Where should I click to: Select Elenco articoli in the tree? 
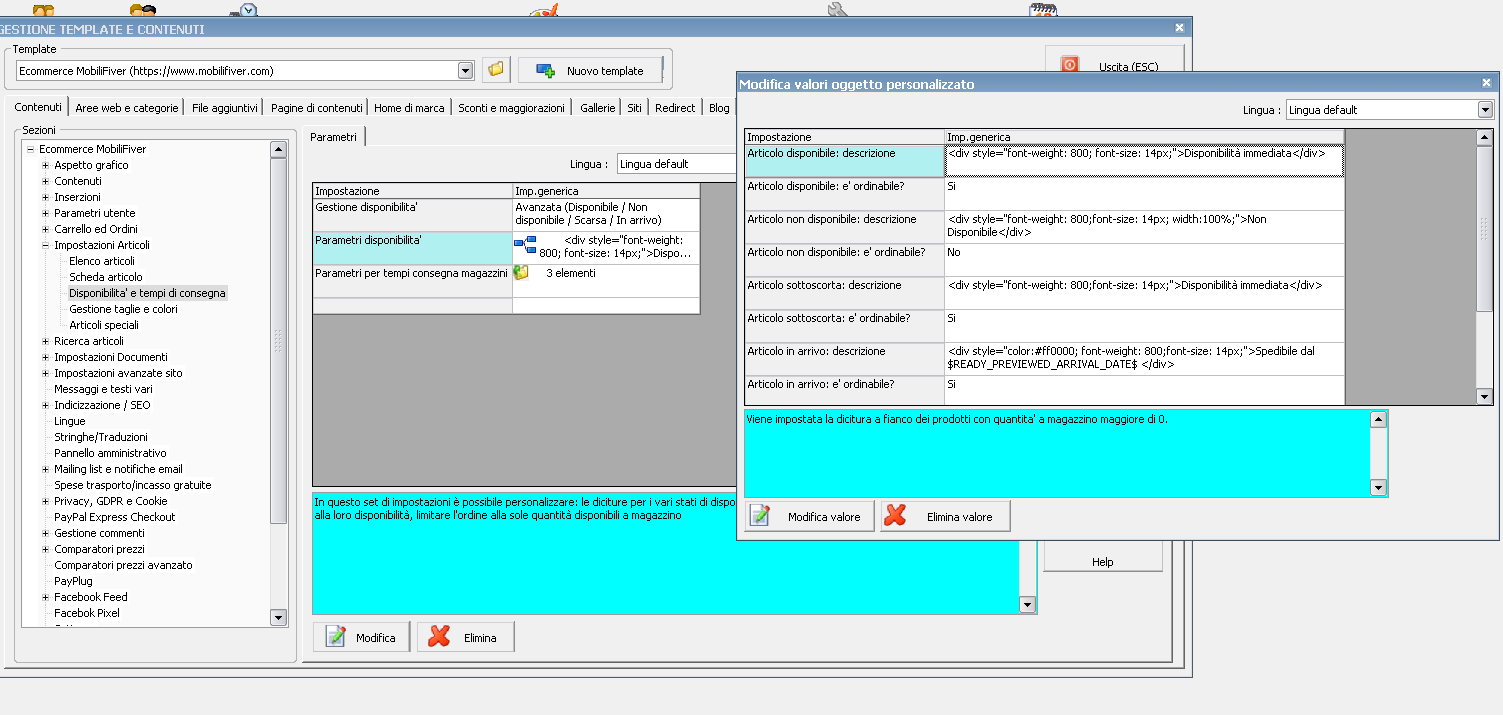pos(102,261)
